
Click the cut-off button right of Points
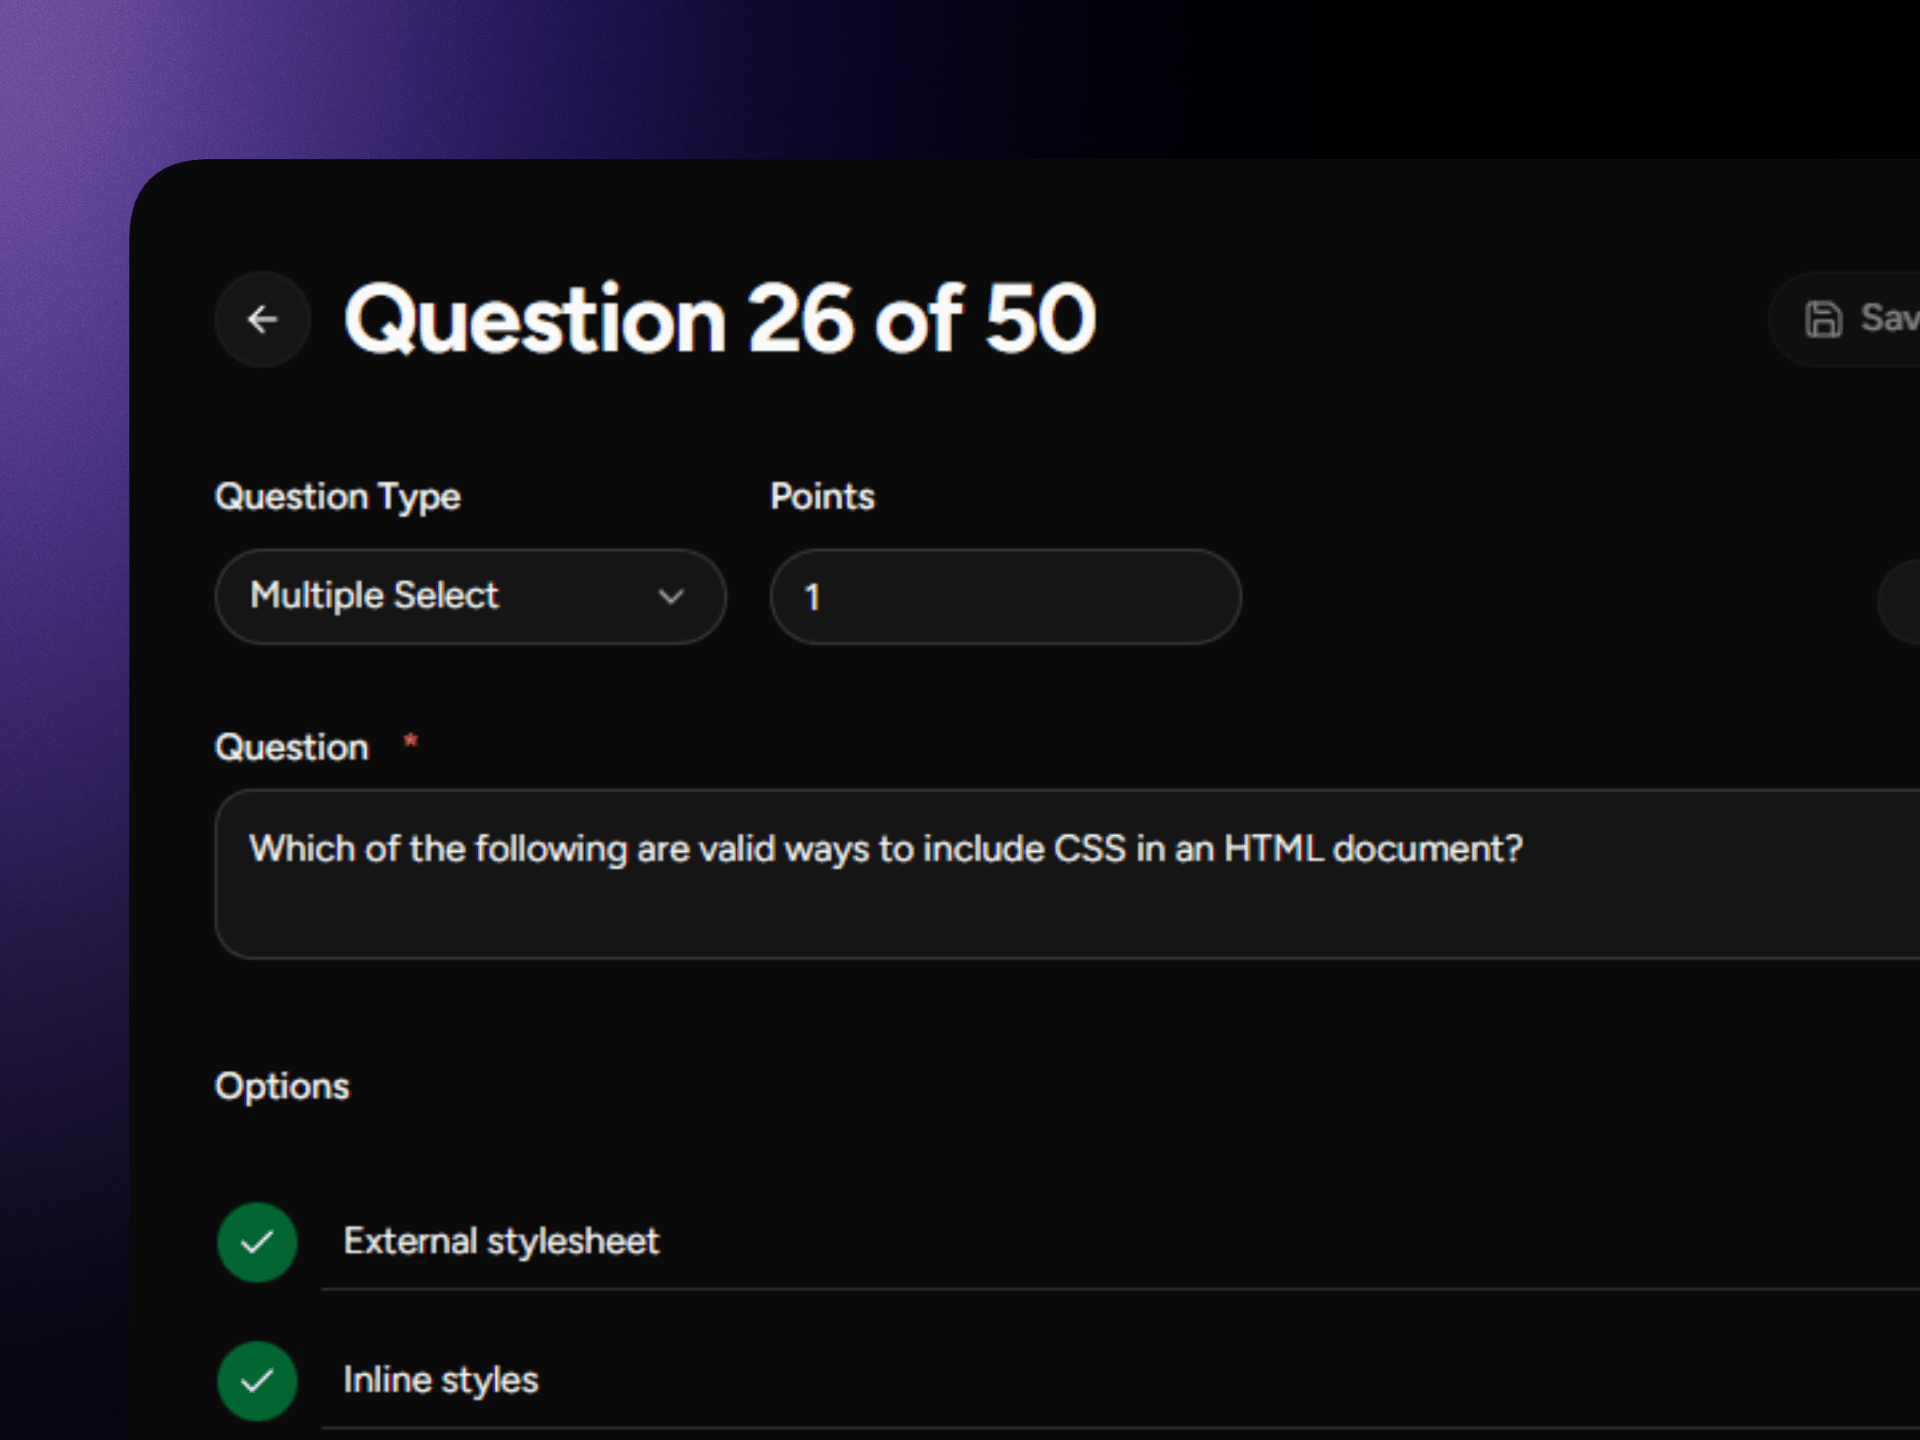pos(1898,601)
